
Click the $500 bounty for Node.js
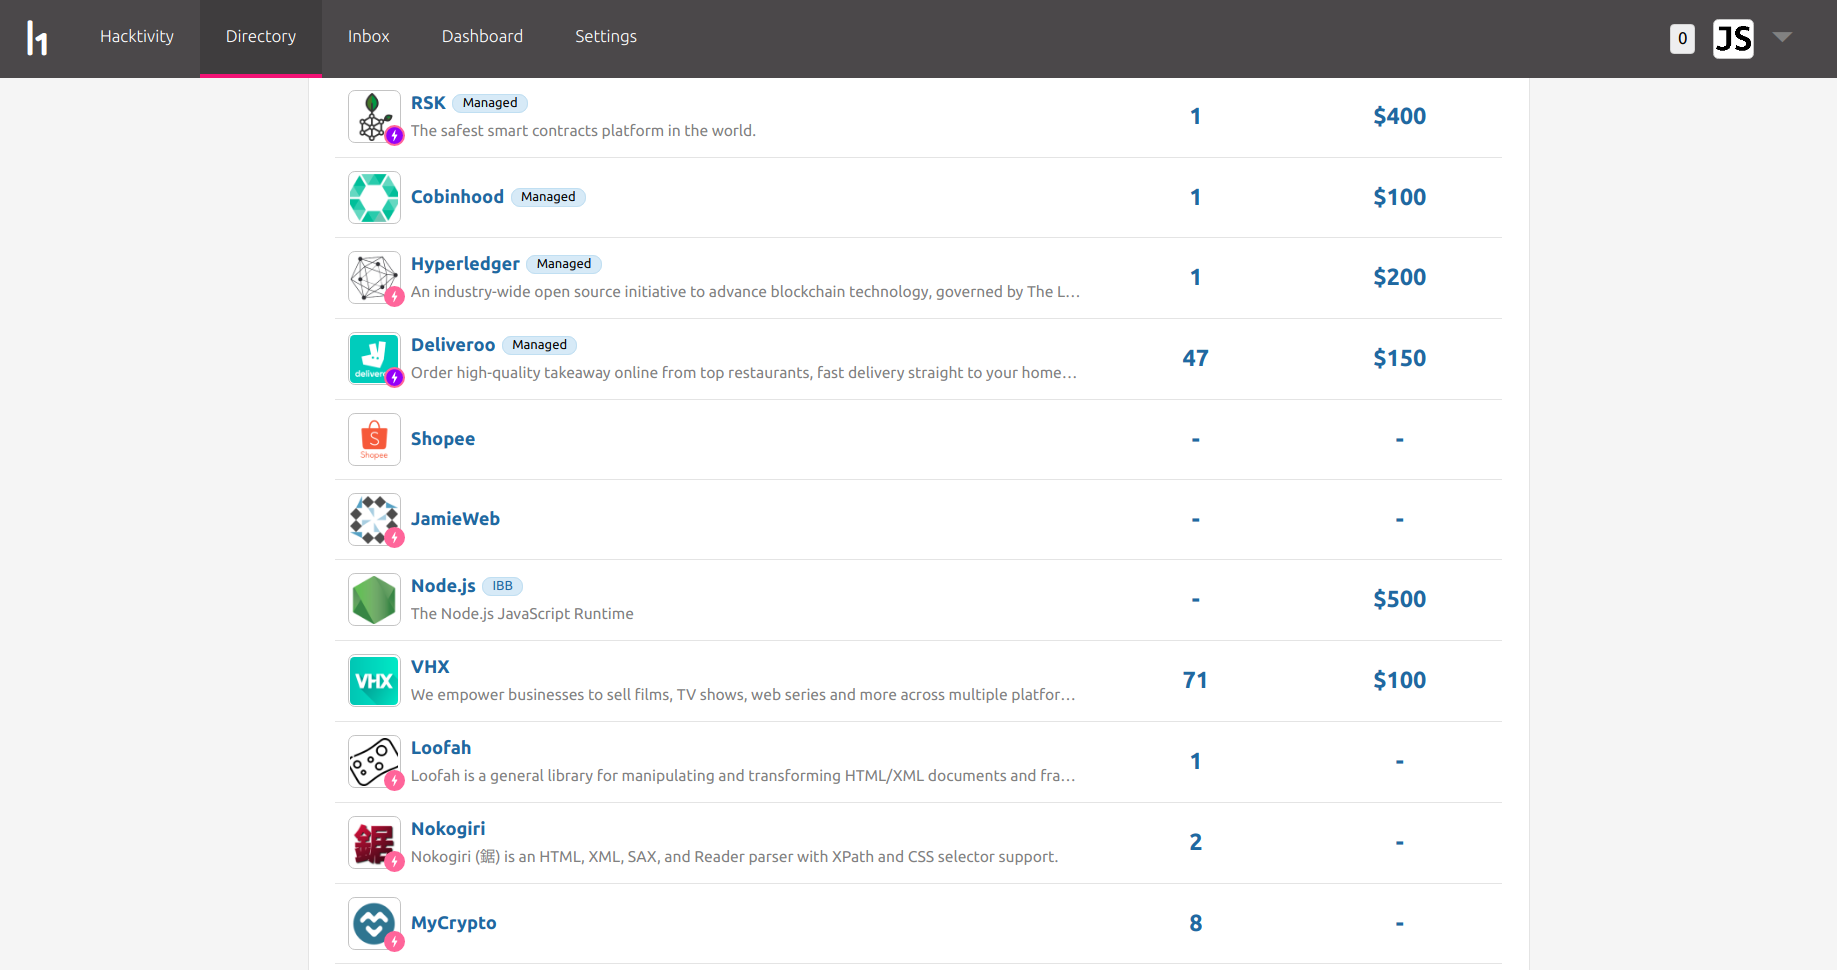pyautogui.click(x=1399, y=599)
